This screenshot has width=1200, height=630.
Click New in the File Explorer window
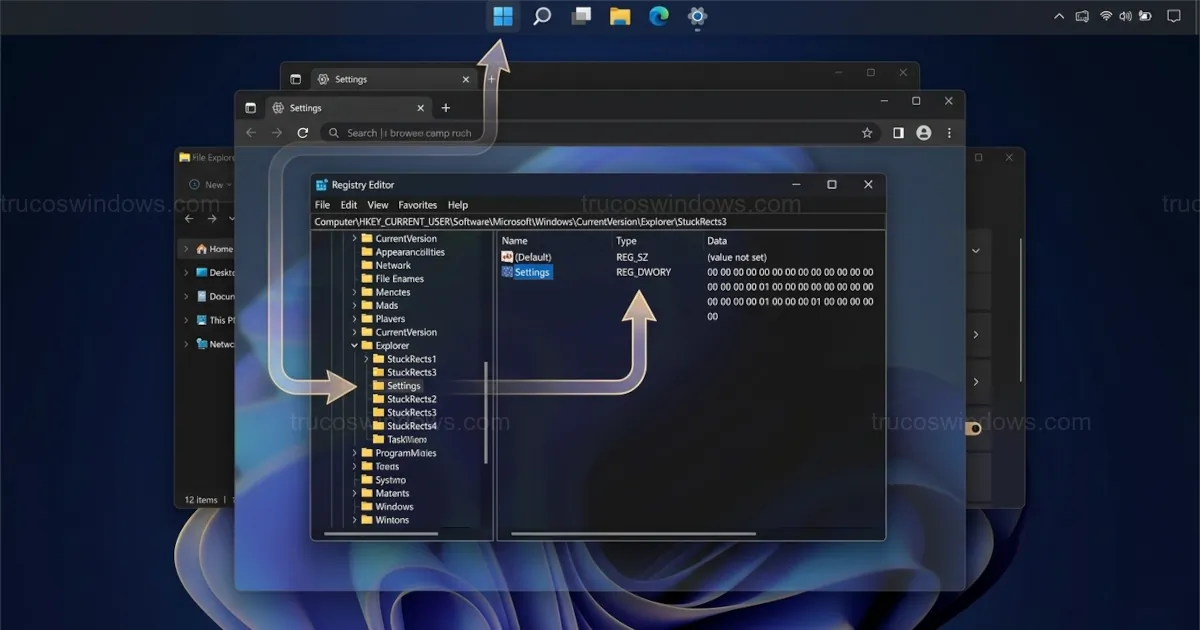(208, 185)
